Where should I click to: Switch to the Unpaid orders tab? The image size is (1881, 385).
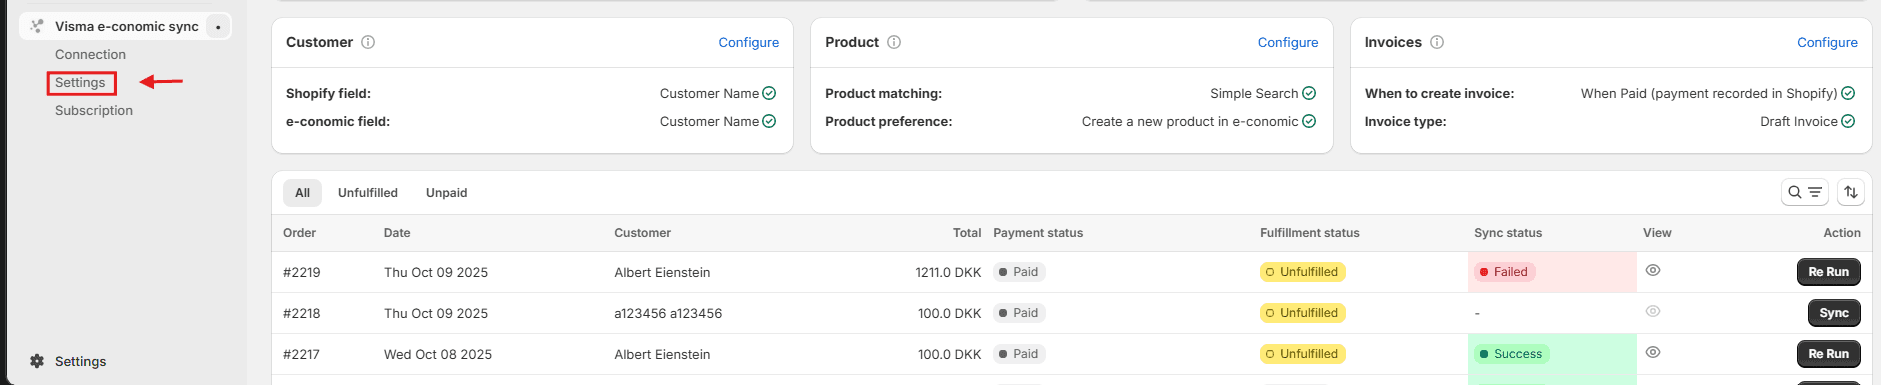coord(447,193)
